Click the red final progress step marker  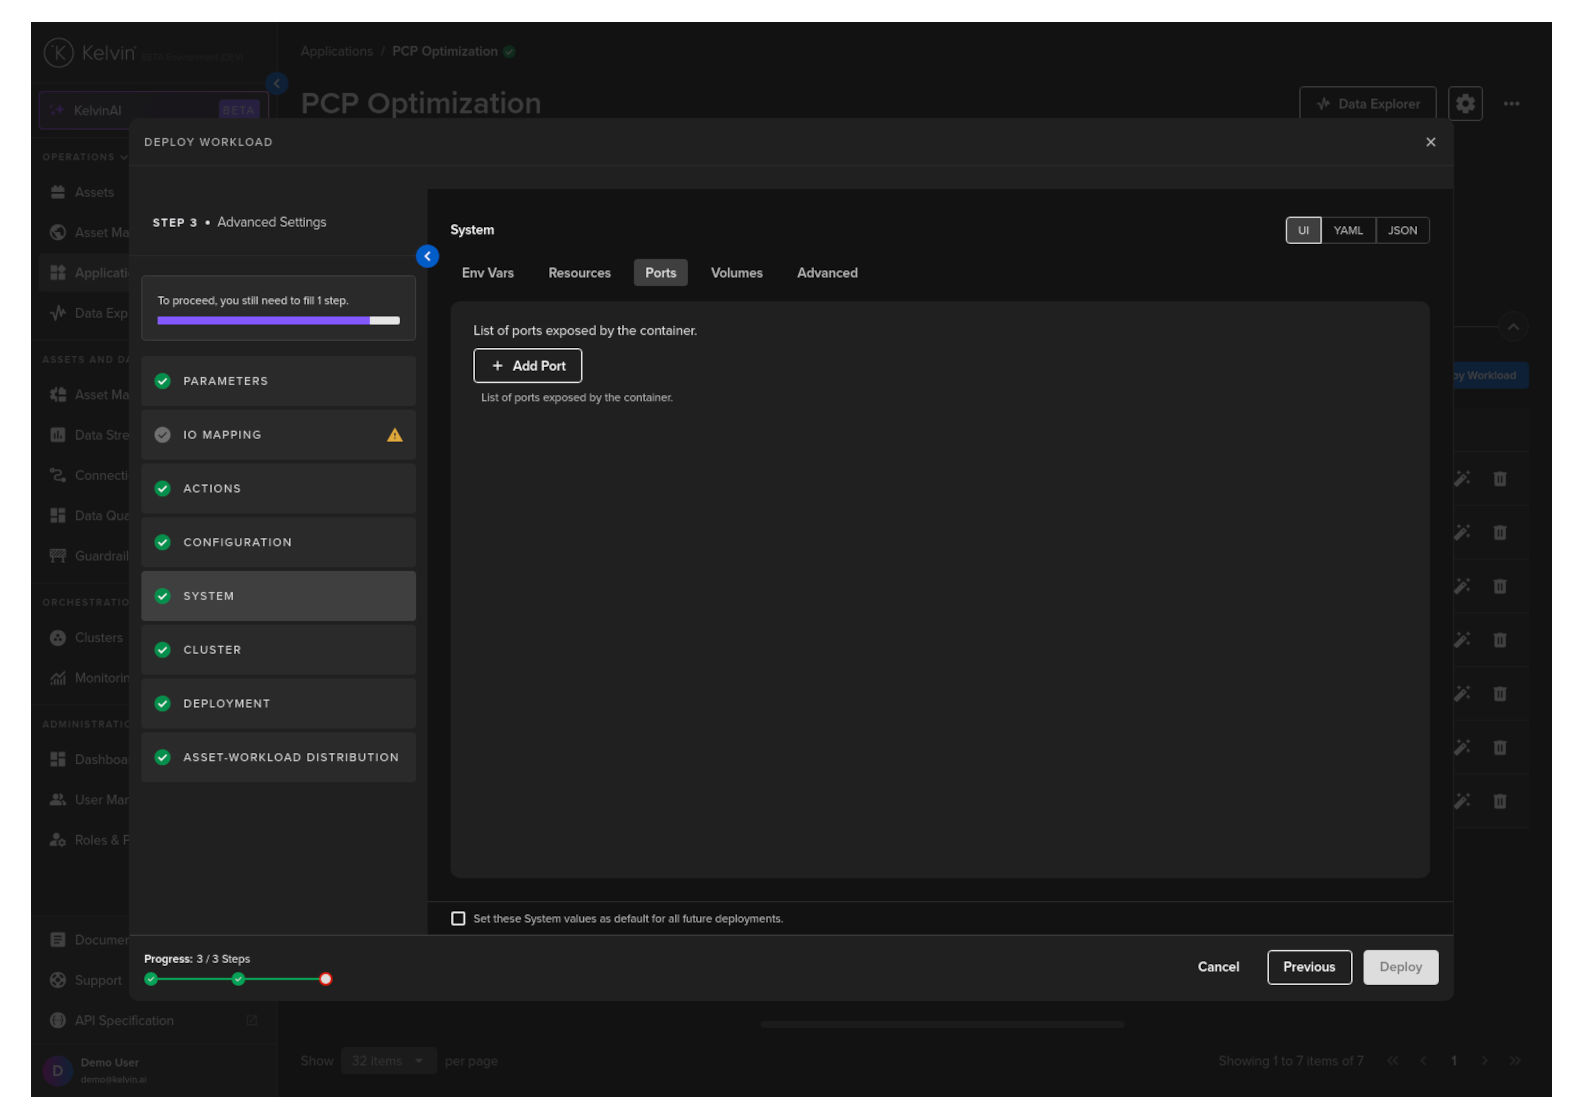click(325, 979)
